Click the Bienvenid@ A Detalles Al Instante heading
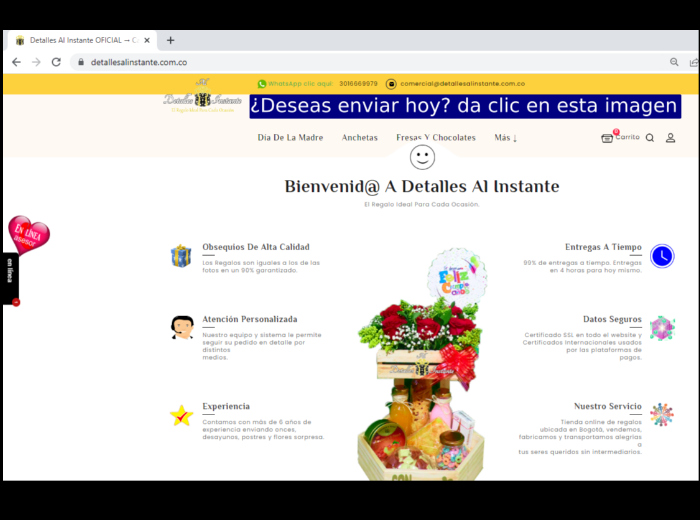700x520 pixels. tap(422, 187)
